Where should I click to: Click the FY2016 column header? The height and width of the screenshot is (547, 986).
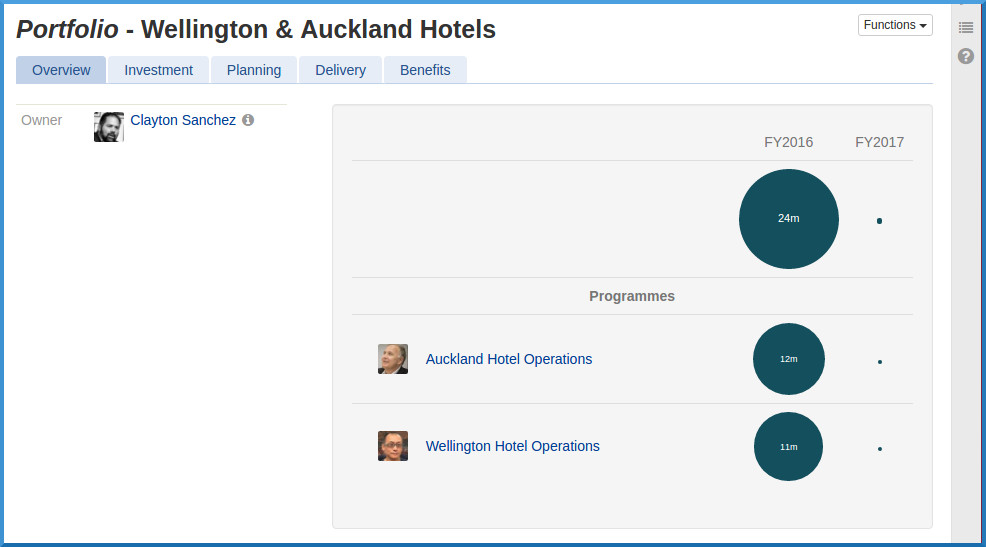point(789,142)
